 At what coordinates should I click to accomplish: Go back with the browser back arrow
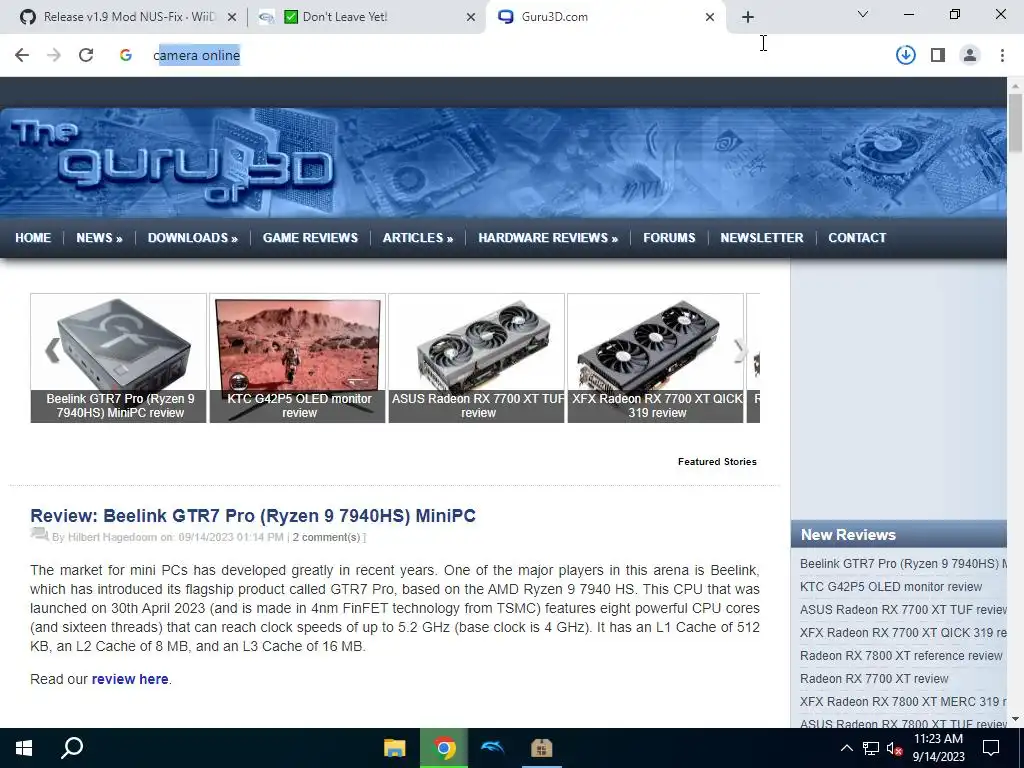click(22, 56)
